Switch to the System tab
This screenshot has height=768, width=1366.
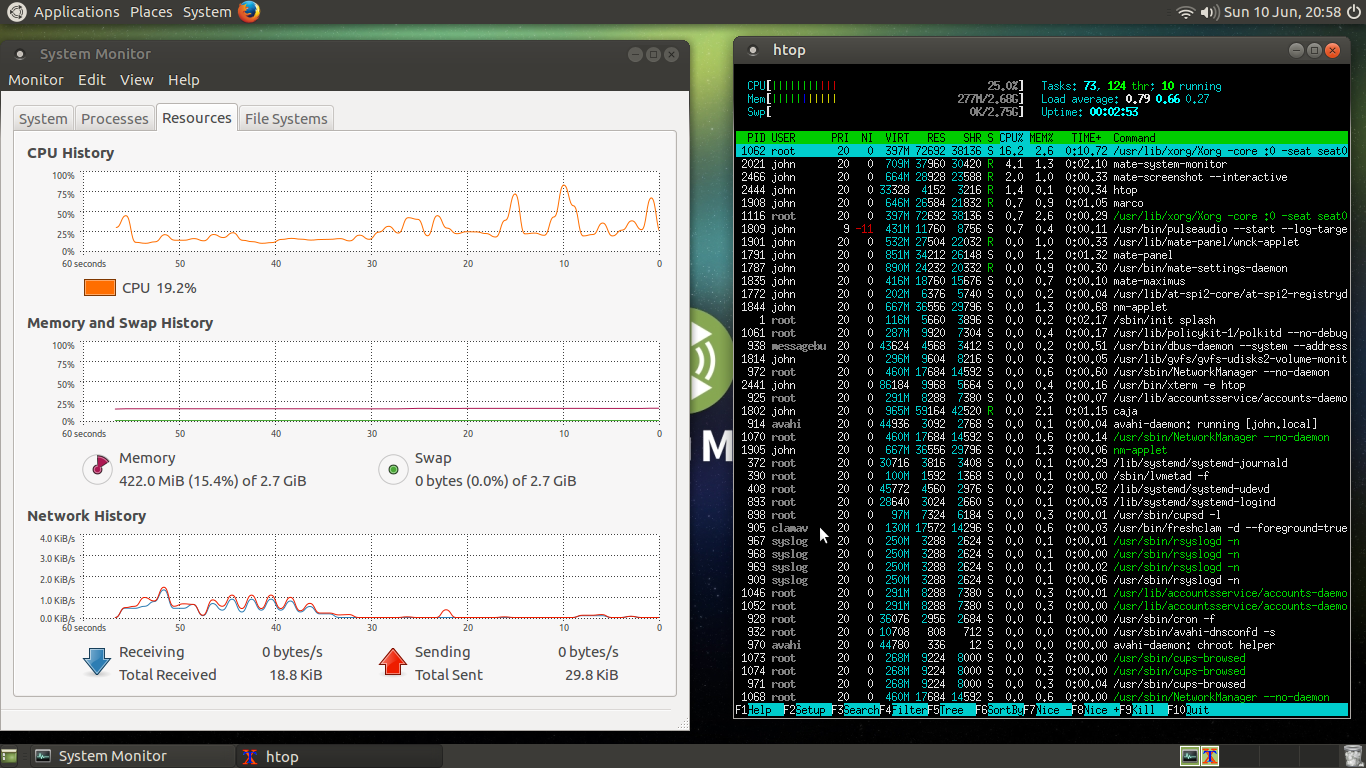coord(44,118)
